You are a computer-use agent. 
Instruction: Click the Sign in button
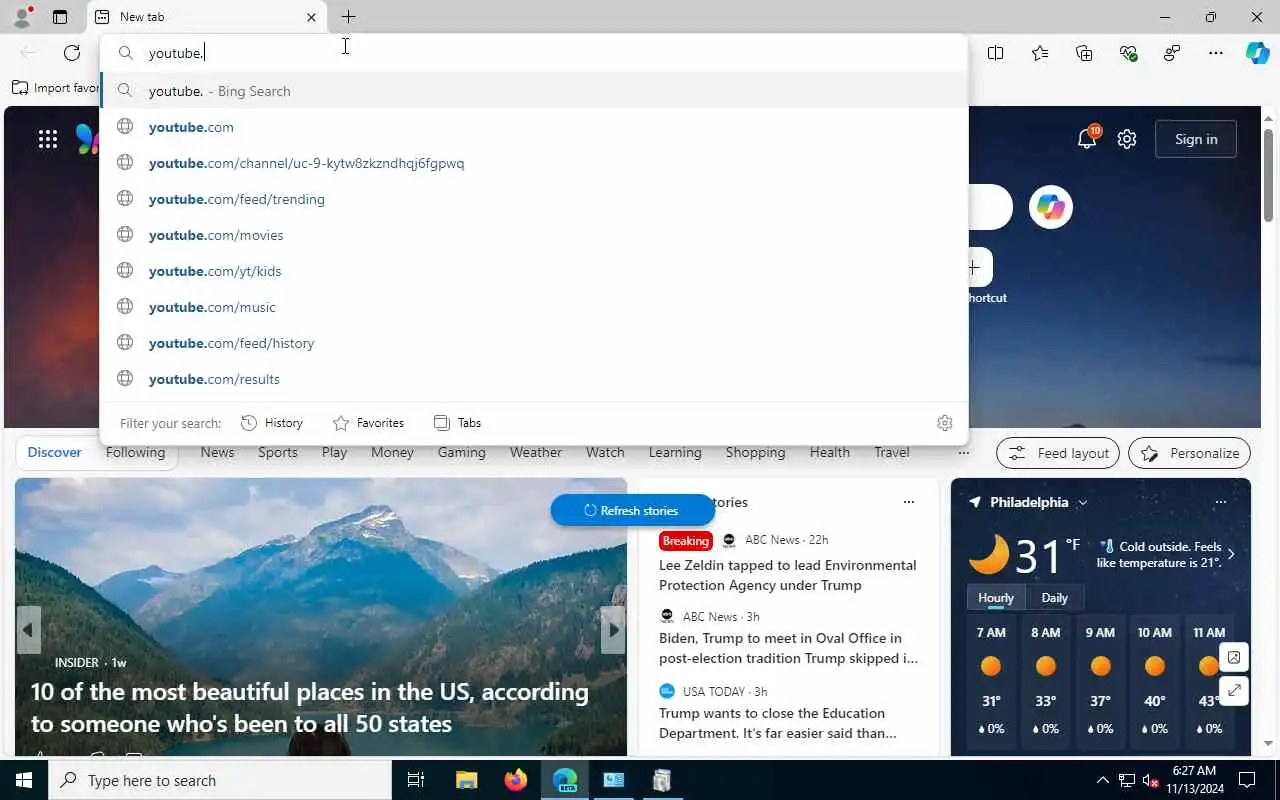coord(1196,139)
